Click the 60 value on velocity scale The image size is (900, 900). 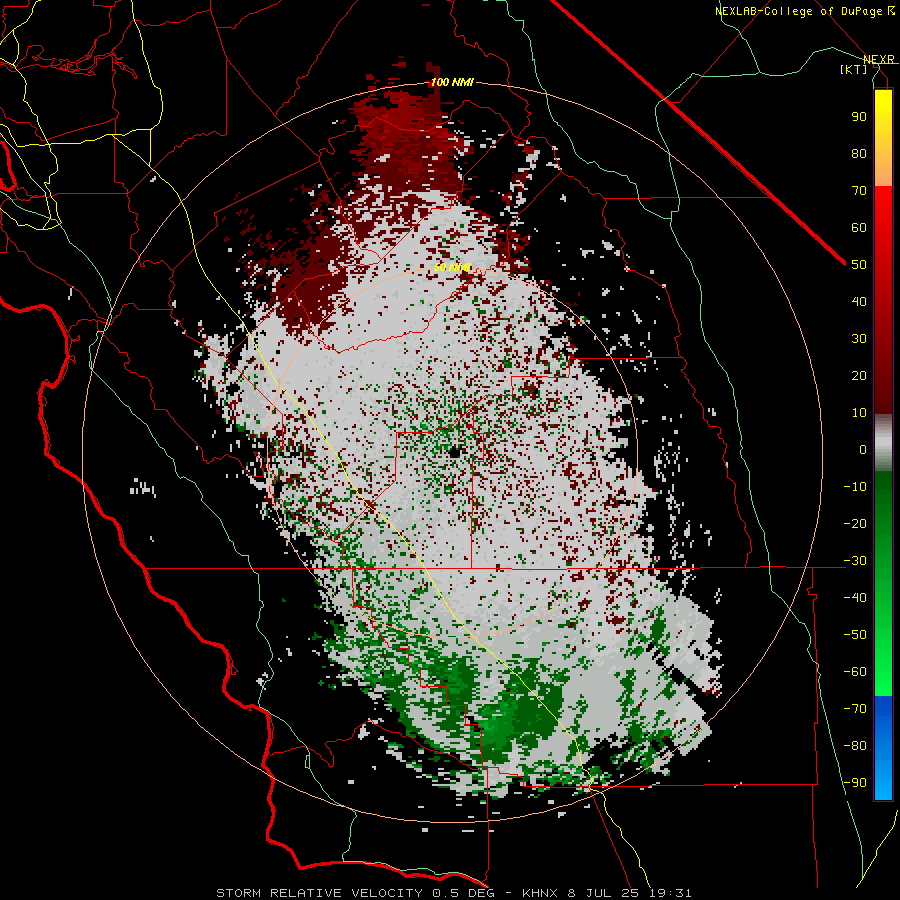(859, 227)
